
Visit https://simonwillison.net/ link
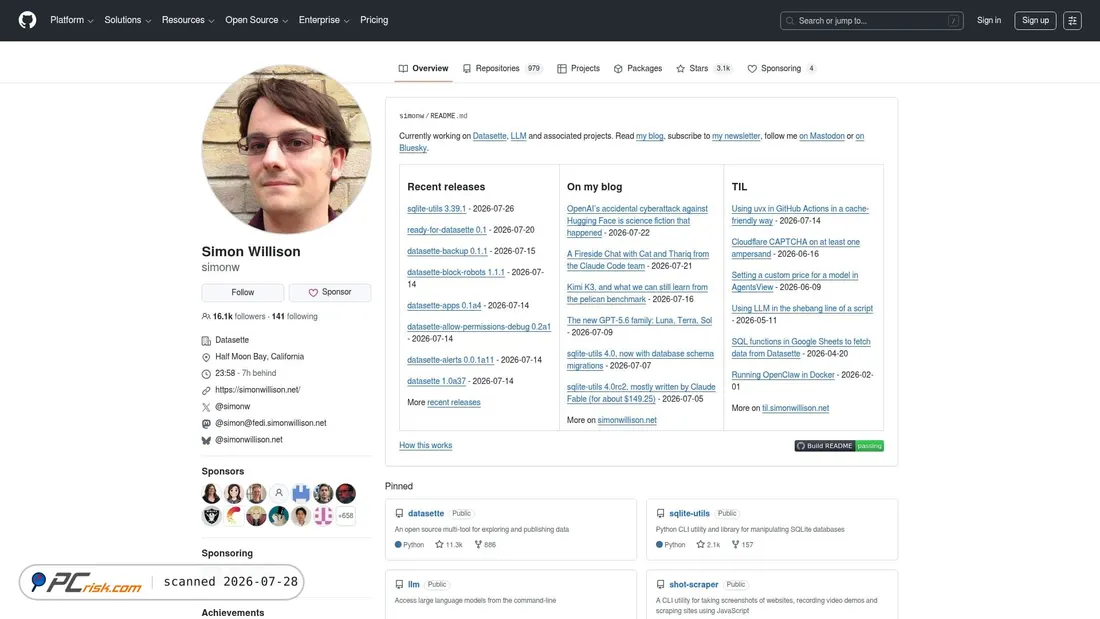point(257,390)
